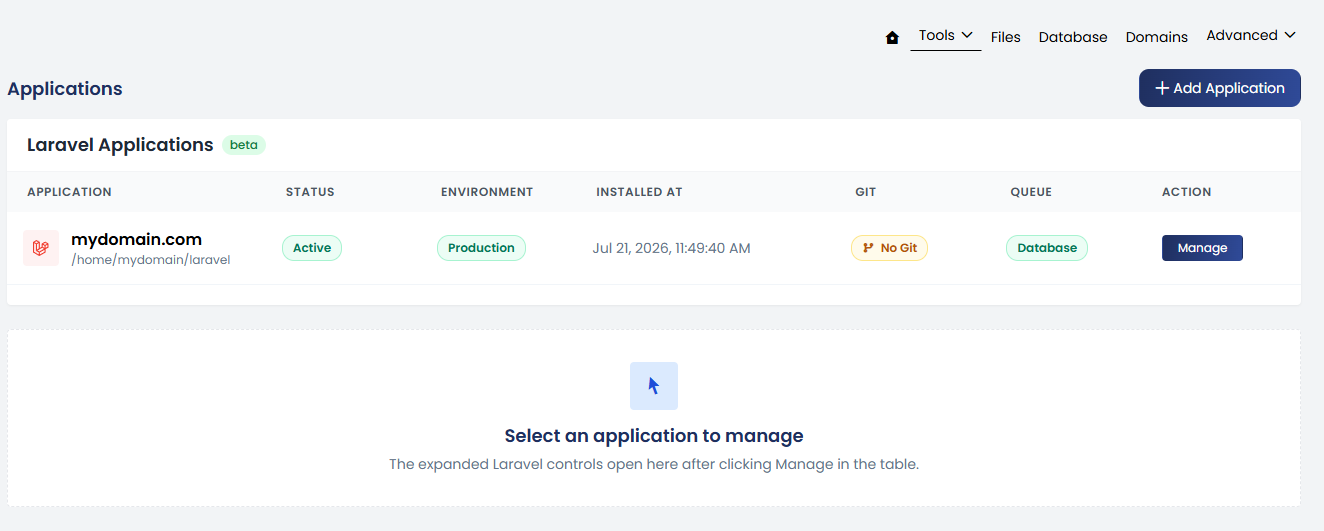Expand the Advanced dropdown menu
This screenshot has height=531, width=1324.
pyautogui.click(x=1251, y=35)
